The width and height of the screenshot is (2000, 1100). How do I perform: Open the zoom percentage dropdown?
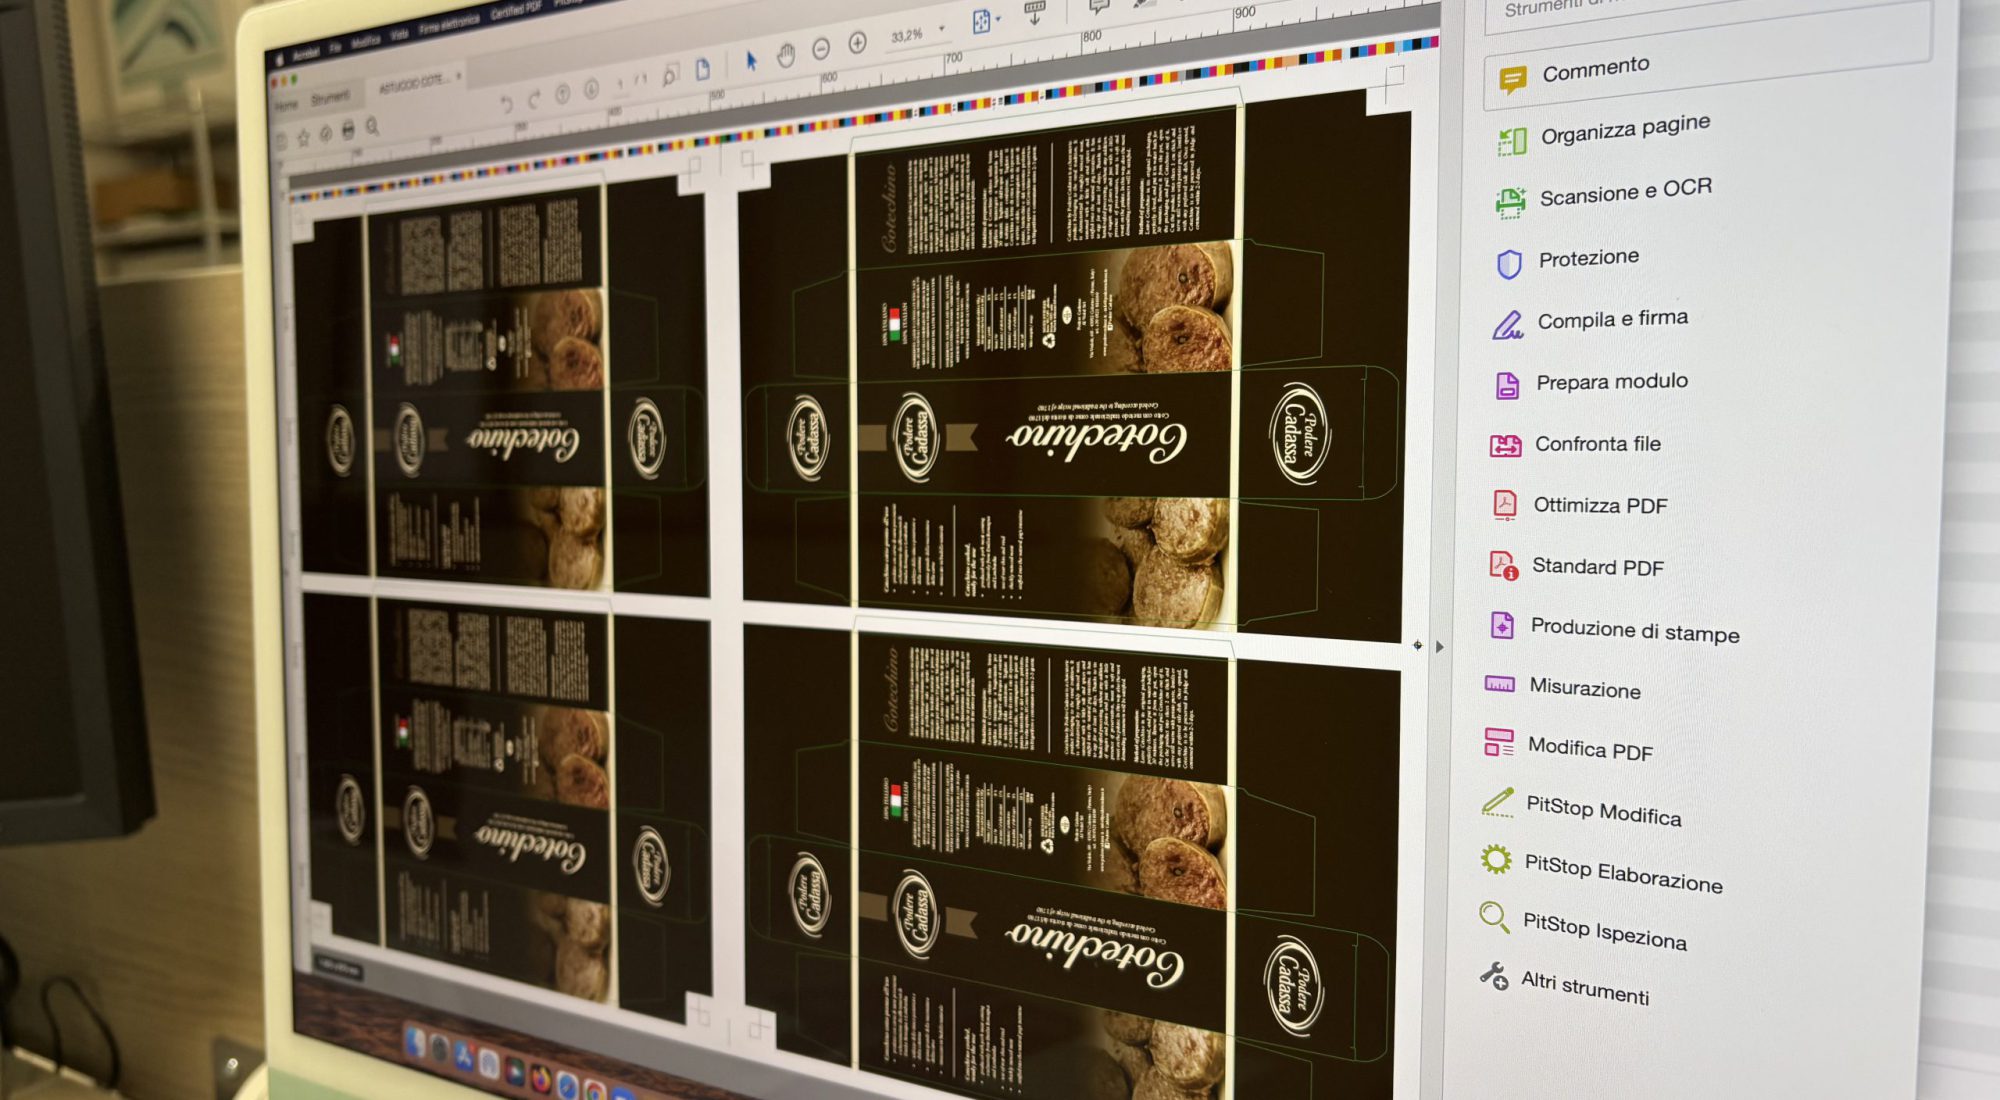941,29
